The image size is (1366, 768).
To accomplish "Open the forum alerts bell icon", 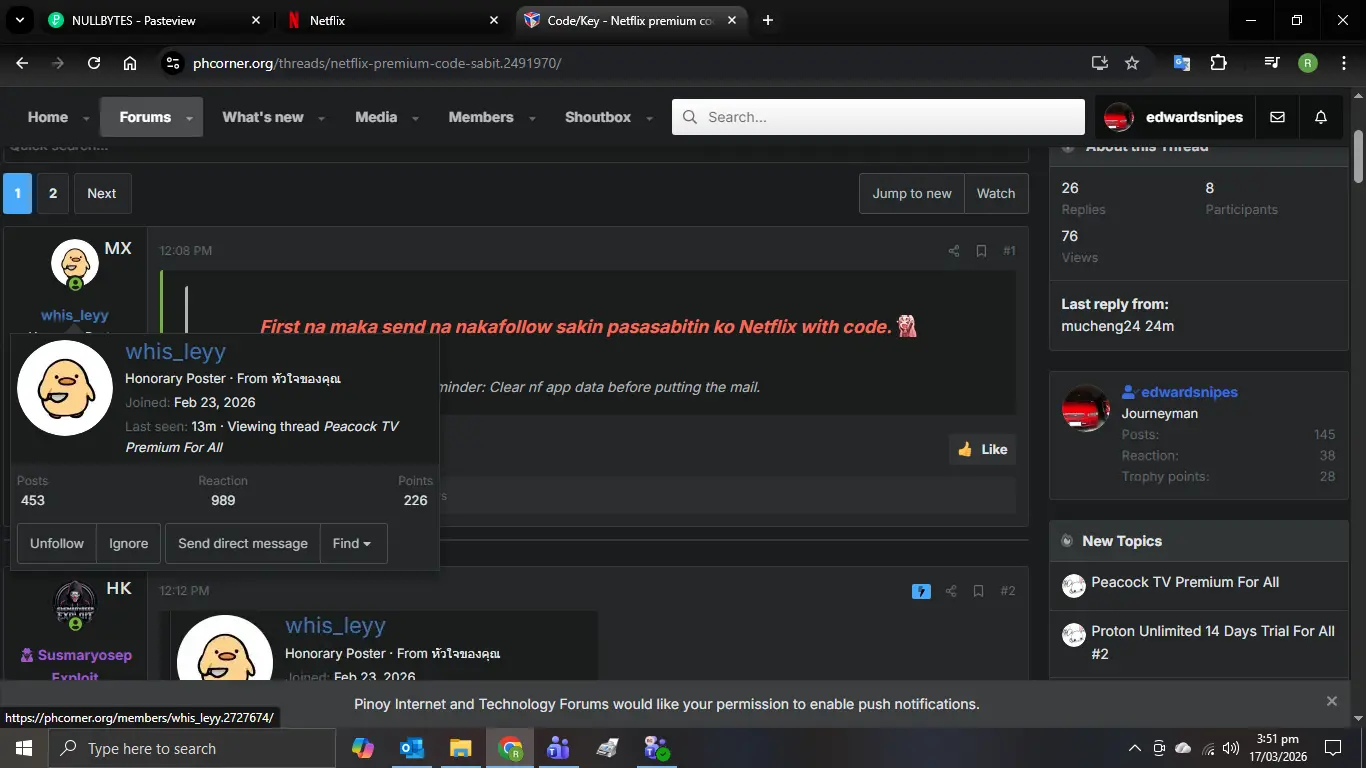I will (1321, 117).
